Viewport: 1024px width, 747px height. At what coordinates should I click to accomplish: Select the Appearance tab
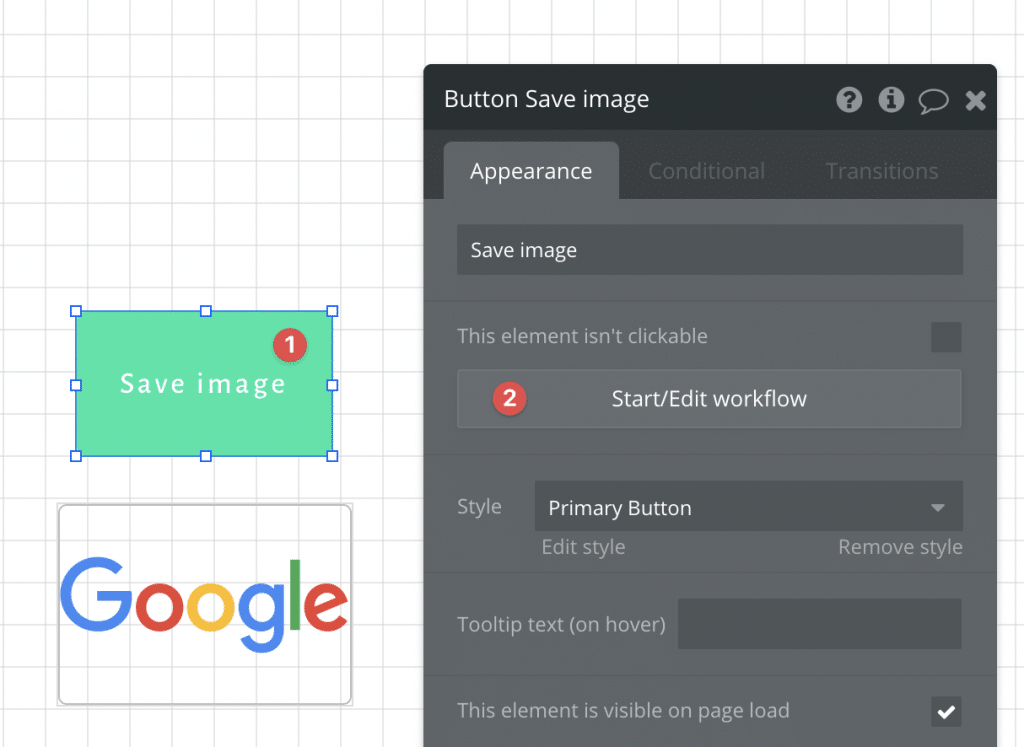click(530, 171)
